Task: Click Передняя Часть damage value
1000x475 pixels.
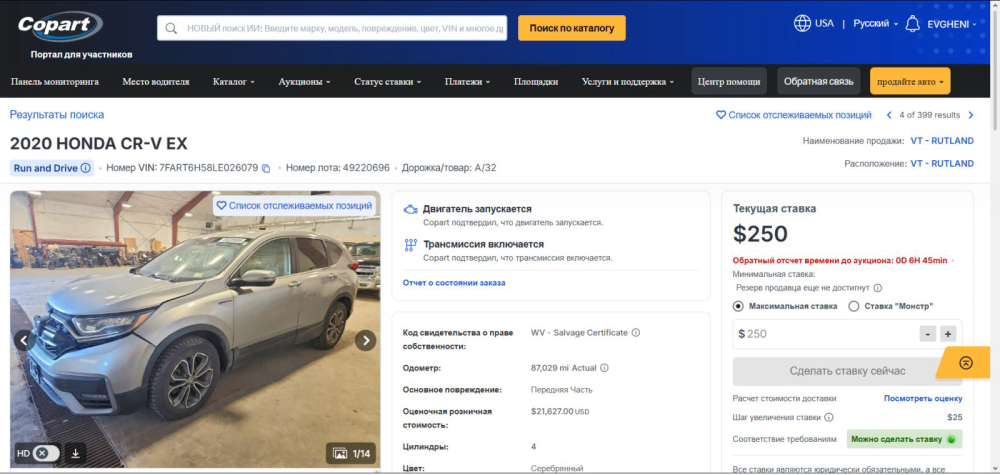Action: pyautogui.click(x=561, y=390)
